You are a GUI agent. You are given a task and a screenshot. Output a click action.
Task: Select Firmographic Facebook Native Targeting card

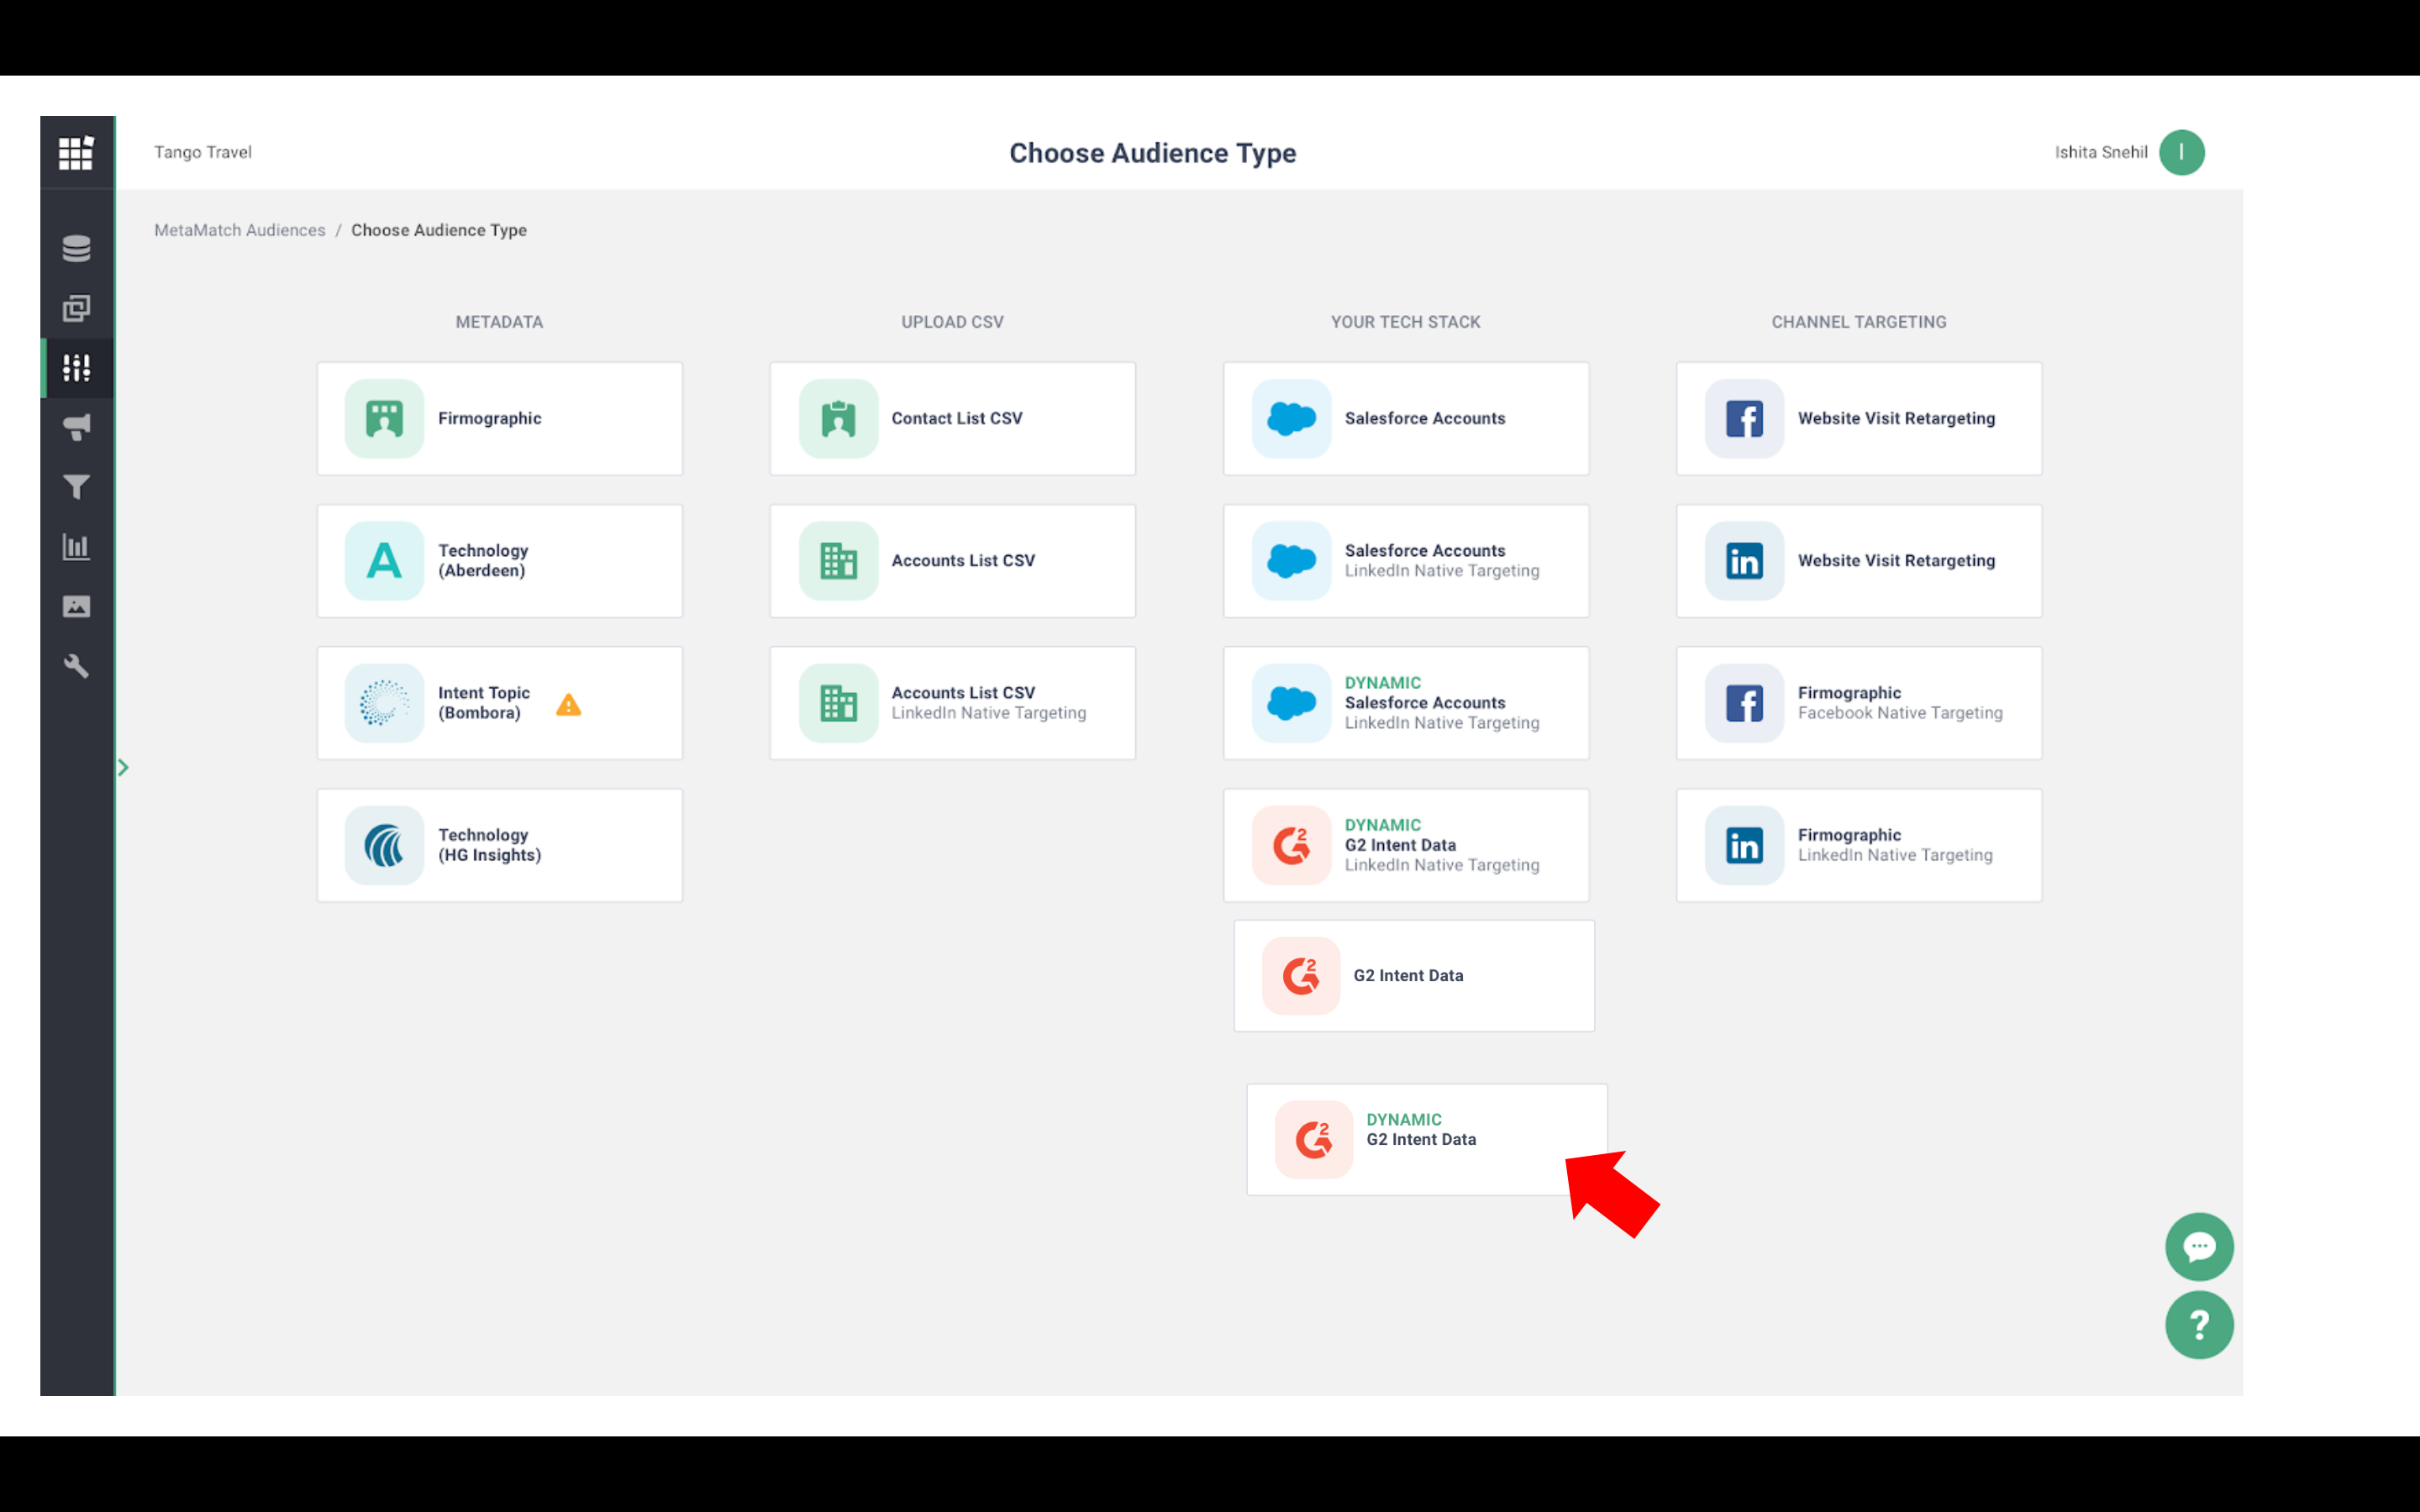pyautogui.click(x=1859, y=703)
